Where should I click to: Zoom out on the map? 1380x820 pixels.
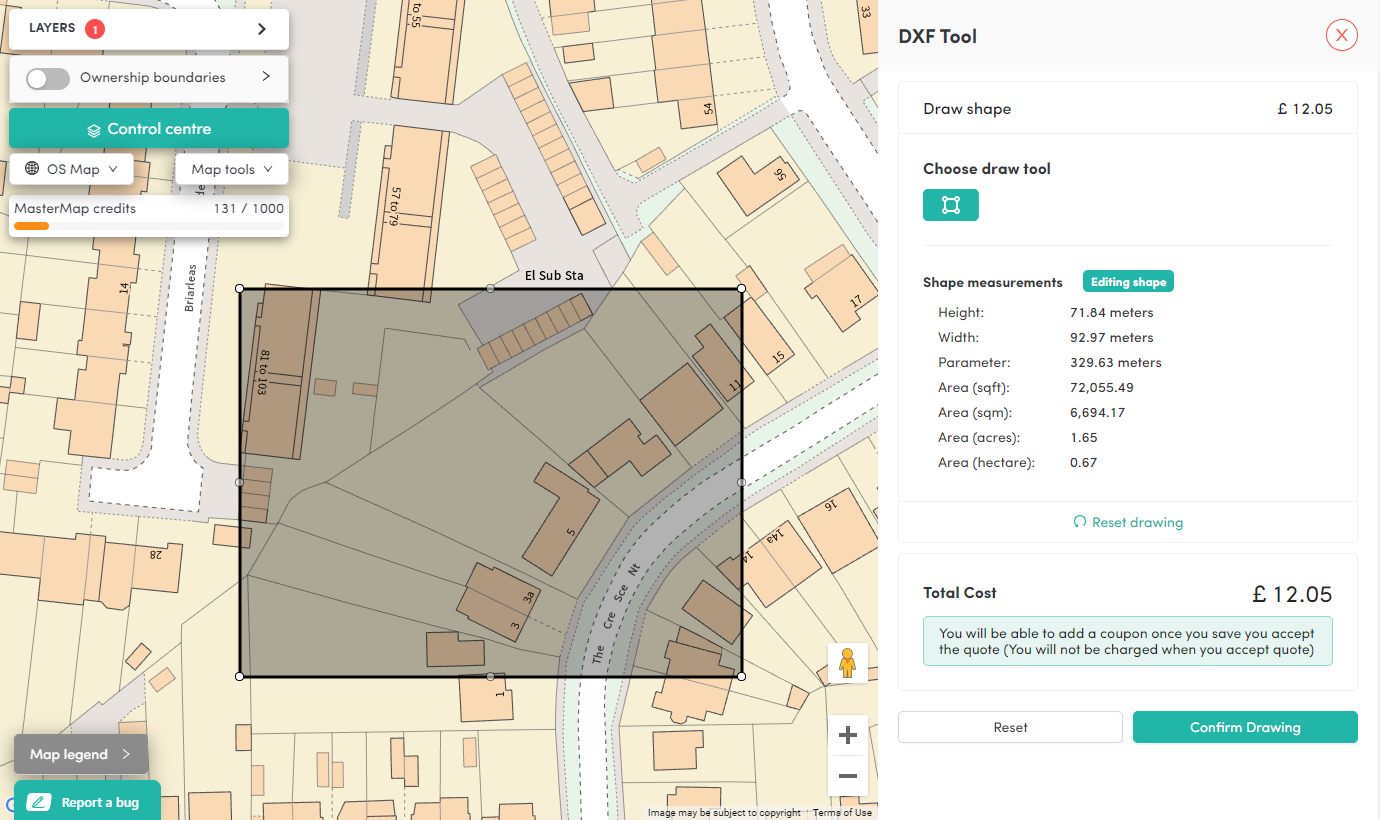[x=848, y=776]
